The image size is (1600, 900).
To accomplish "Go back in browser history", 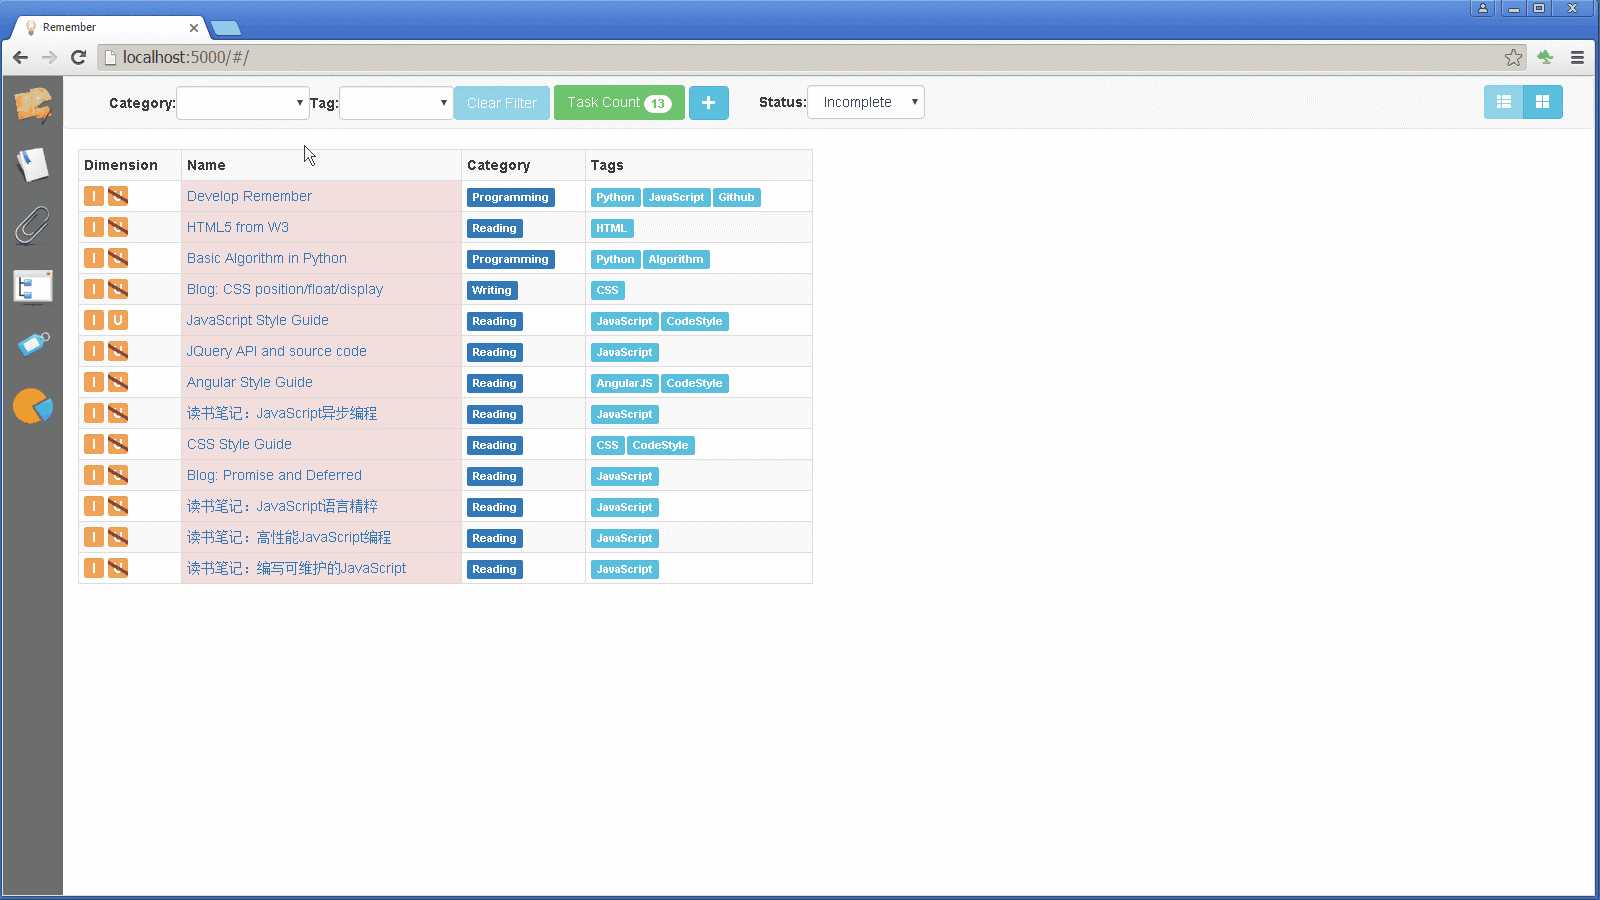I will 20,57.
